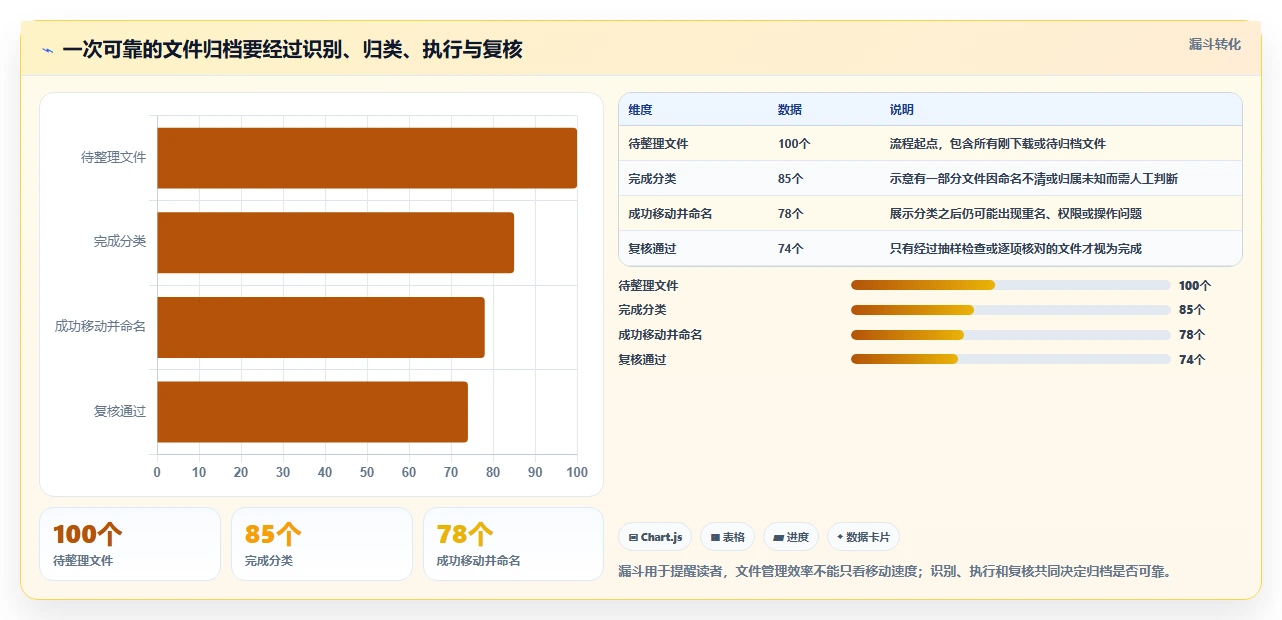Select the 数据卡片 chip
This screenshot has width=1282, height=620.
pos(864,537)
